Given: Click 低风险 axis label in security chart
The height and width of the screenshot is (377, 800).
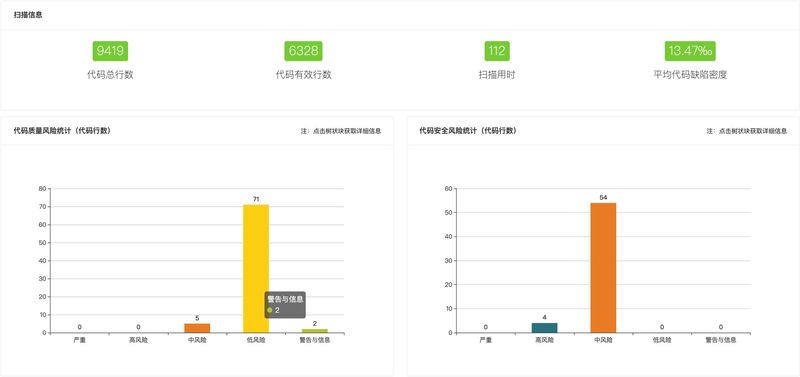Looking at the screenshot, I should click(x=662, y=340).
